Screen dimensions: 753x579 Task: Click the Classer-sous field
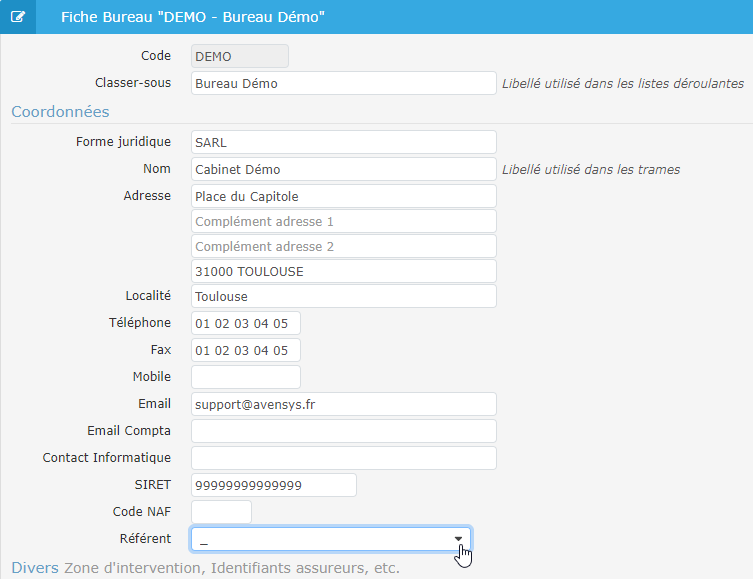coord(343,83)
